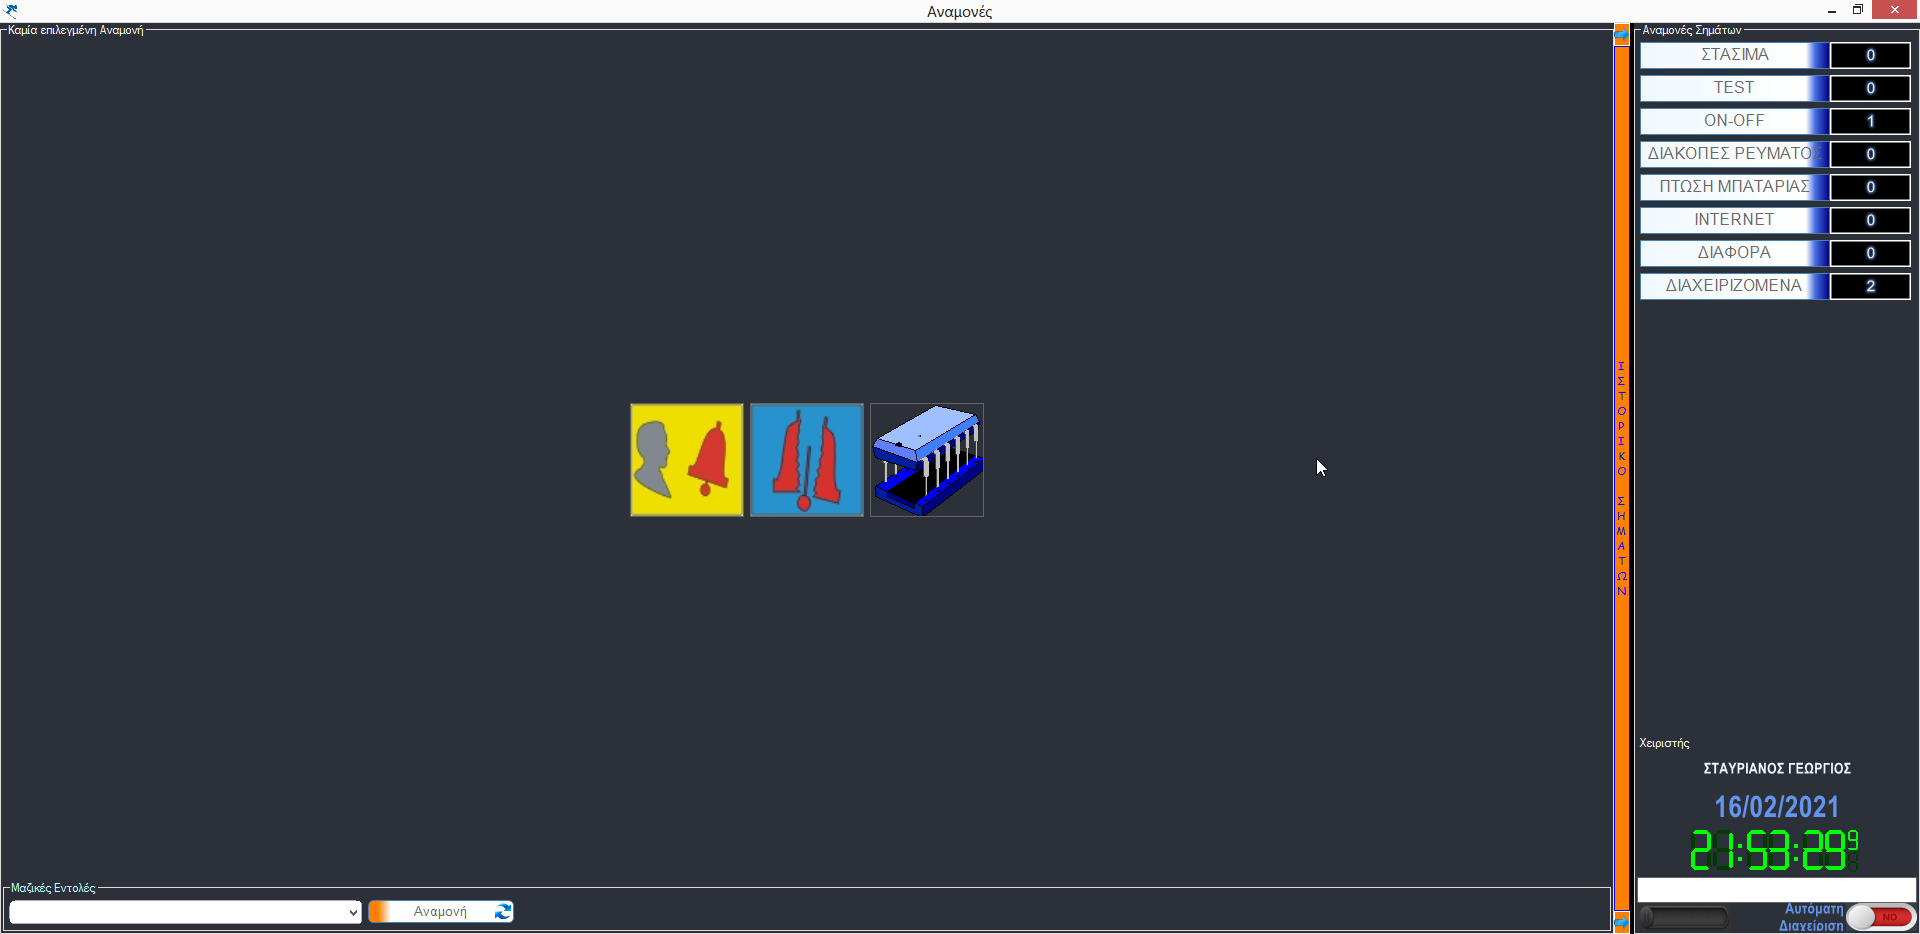Click the white text field below clock
Viewport: 1920px width, 934px height.
click(x=1776, y=889)
